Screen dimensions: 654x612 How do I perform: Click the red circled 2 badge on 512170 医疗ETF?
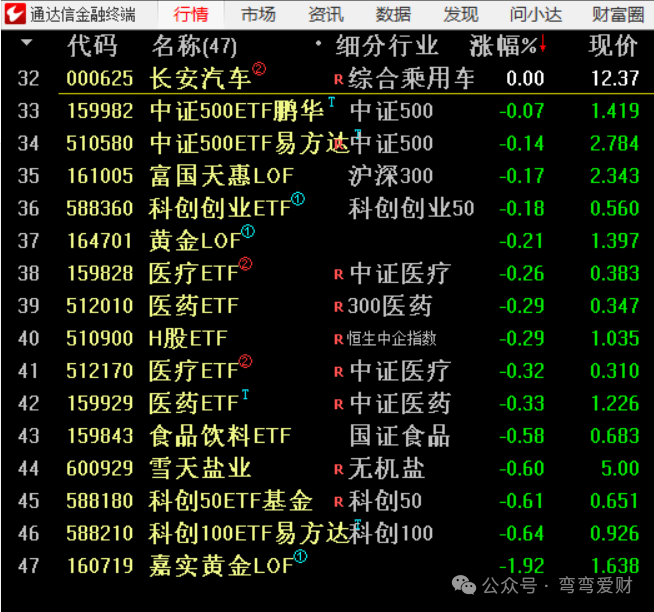tap(245, 361)
